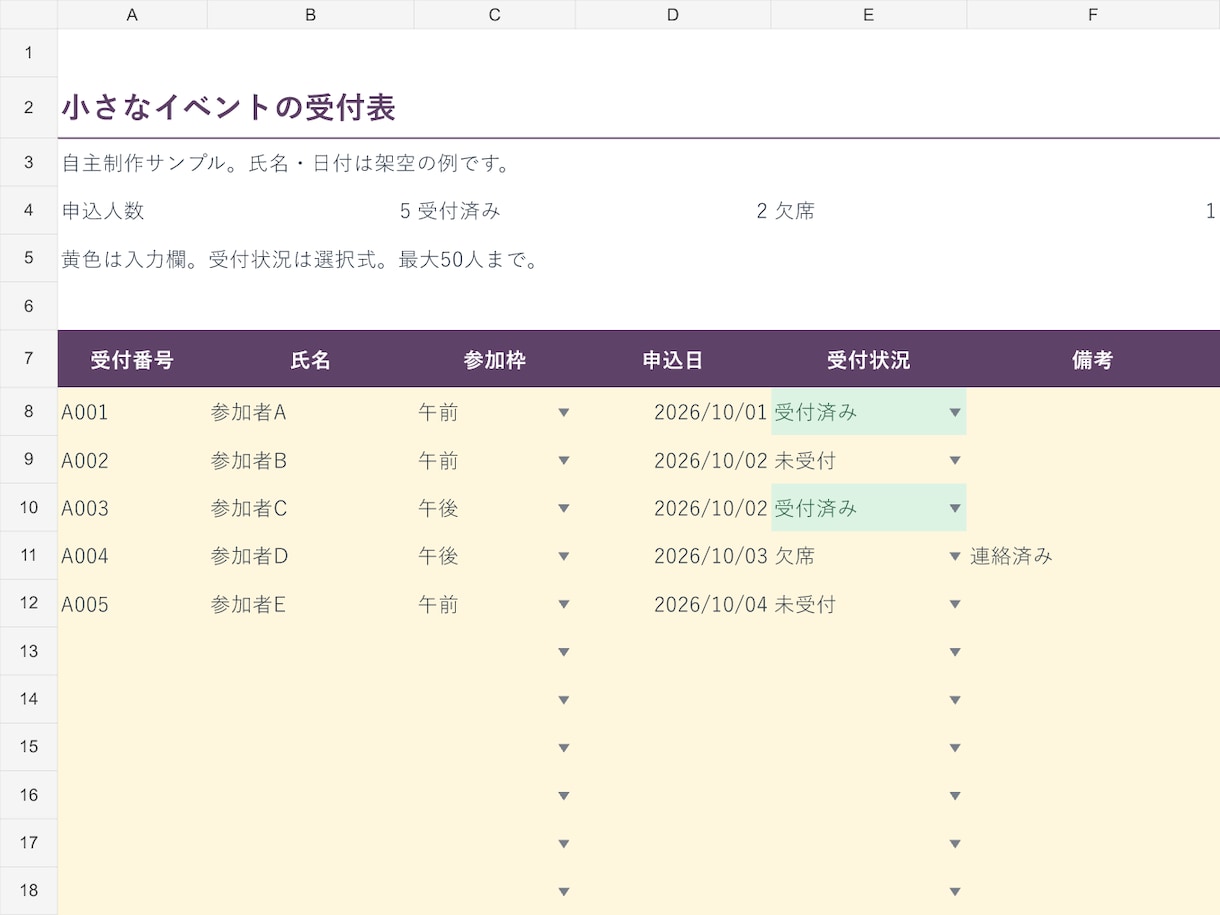Click the empty 氏名 input cell in row 14
1220x915 pixels.
(311, 700)
